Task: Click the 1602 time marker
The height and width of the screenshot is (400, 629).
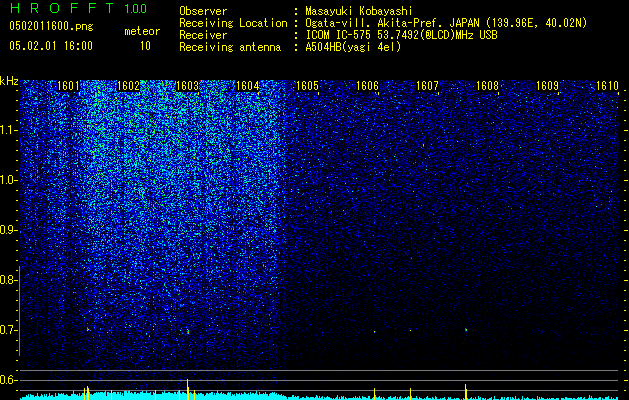Action: 128,86
